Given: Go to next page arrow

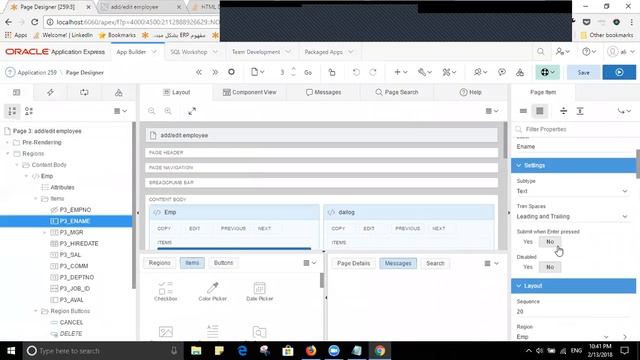Looking at the screenshot, I should coord(215,72).
